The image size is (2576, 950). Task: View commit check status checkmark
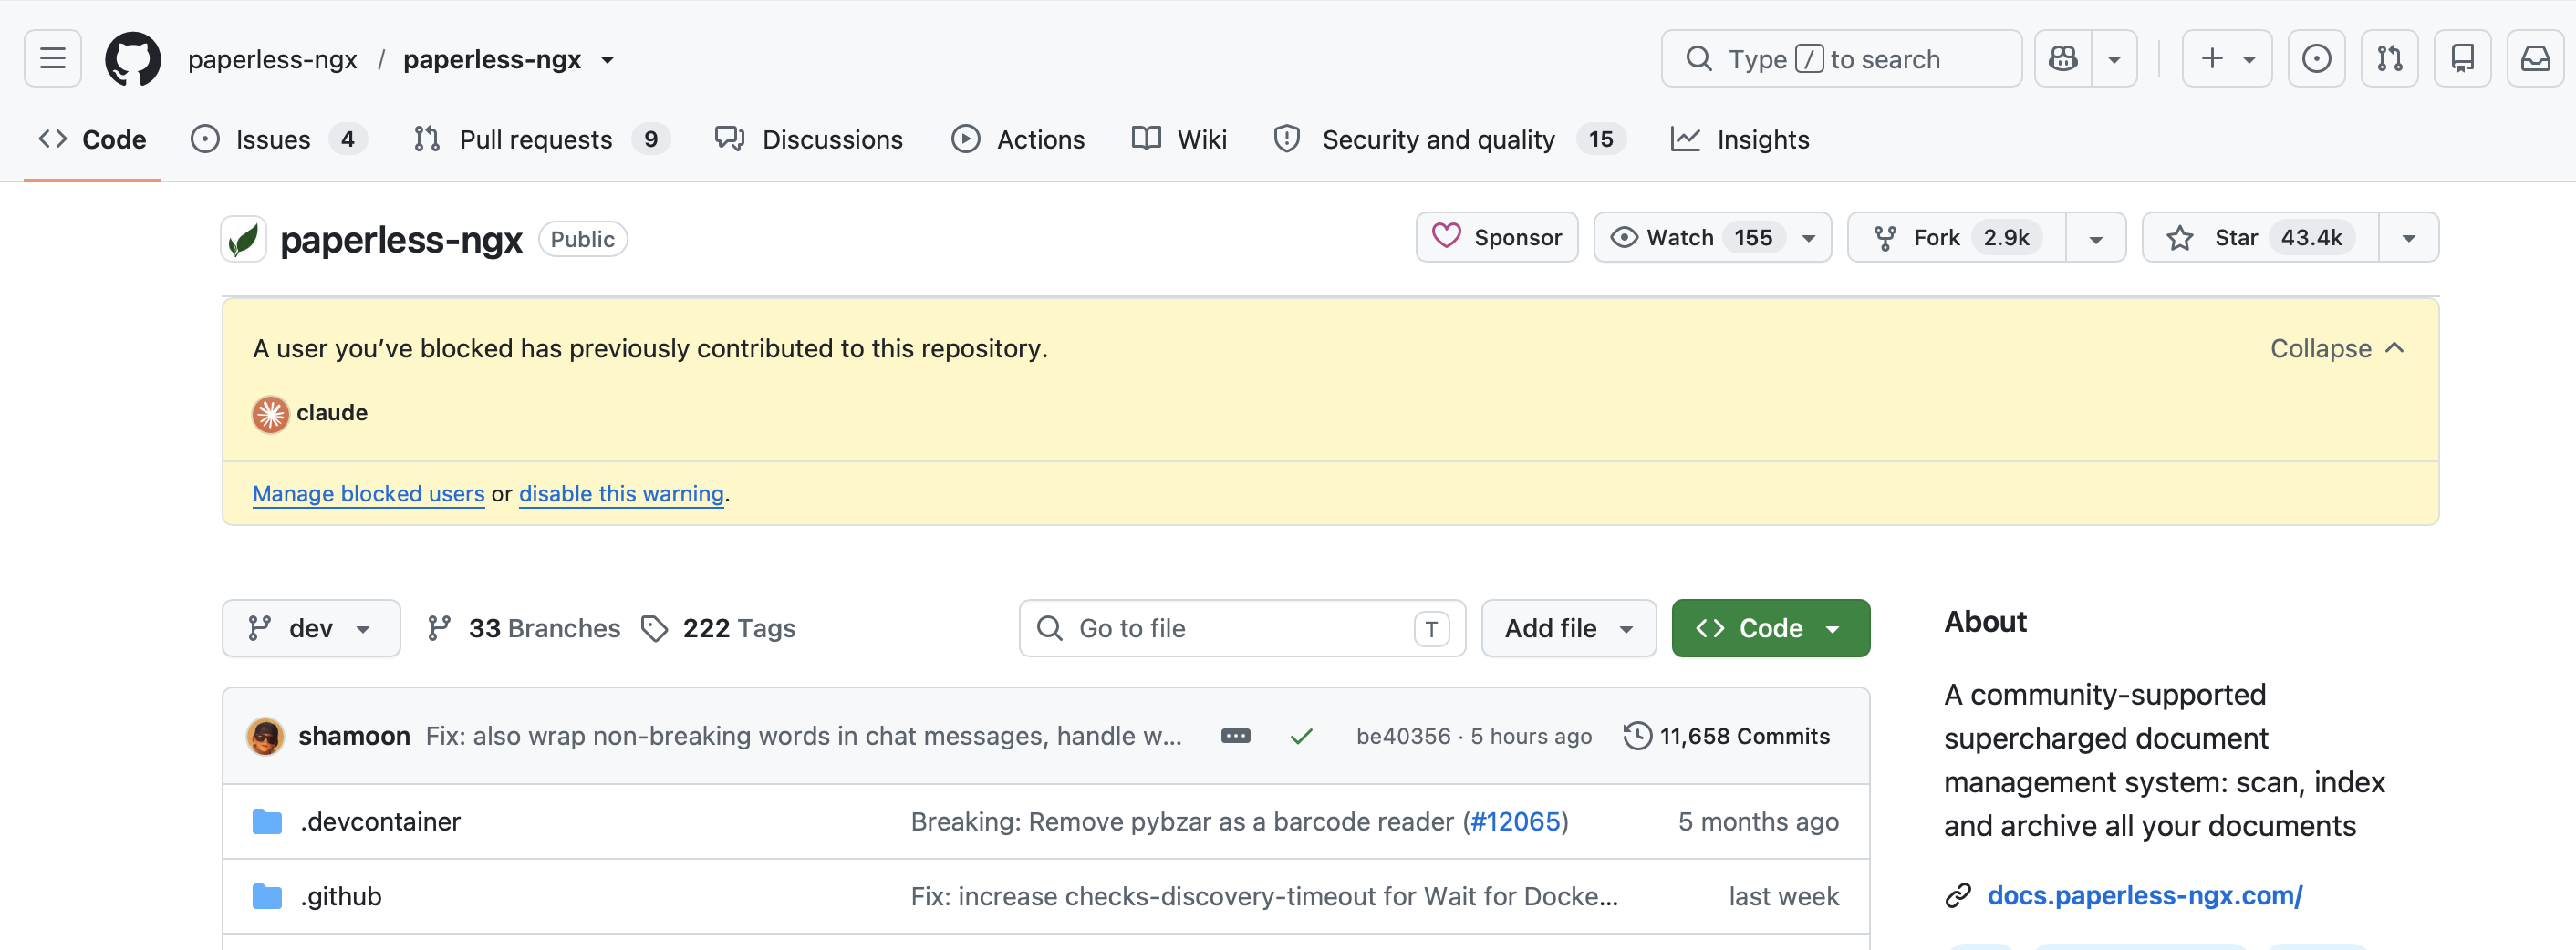pyautogui.click(x=1301, y=737)
